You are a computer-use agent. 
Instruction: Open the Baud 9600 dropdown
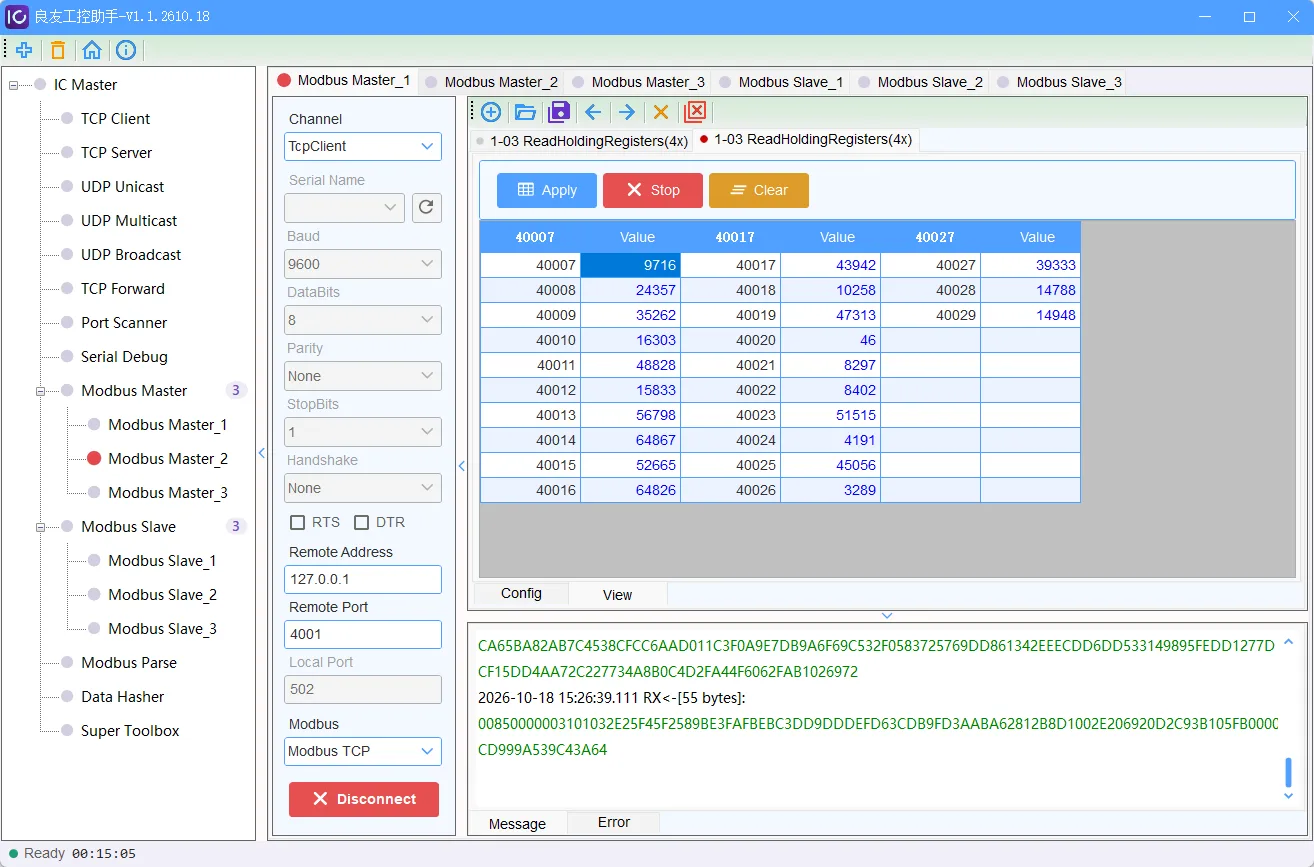pos(363,264)
